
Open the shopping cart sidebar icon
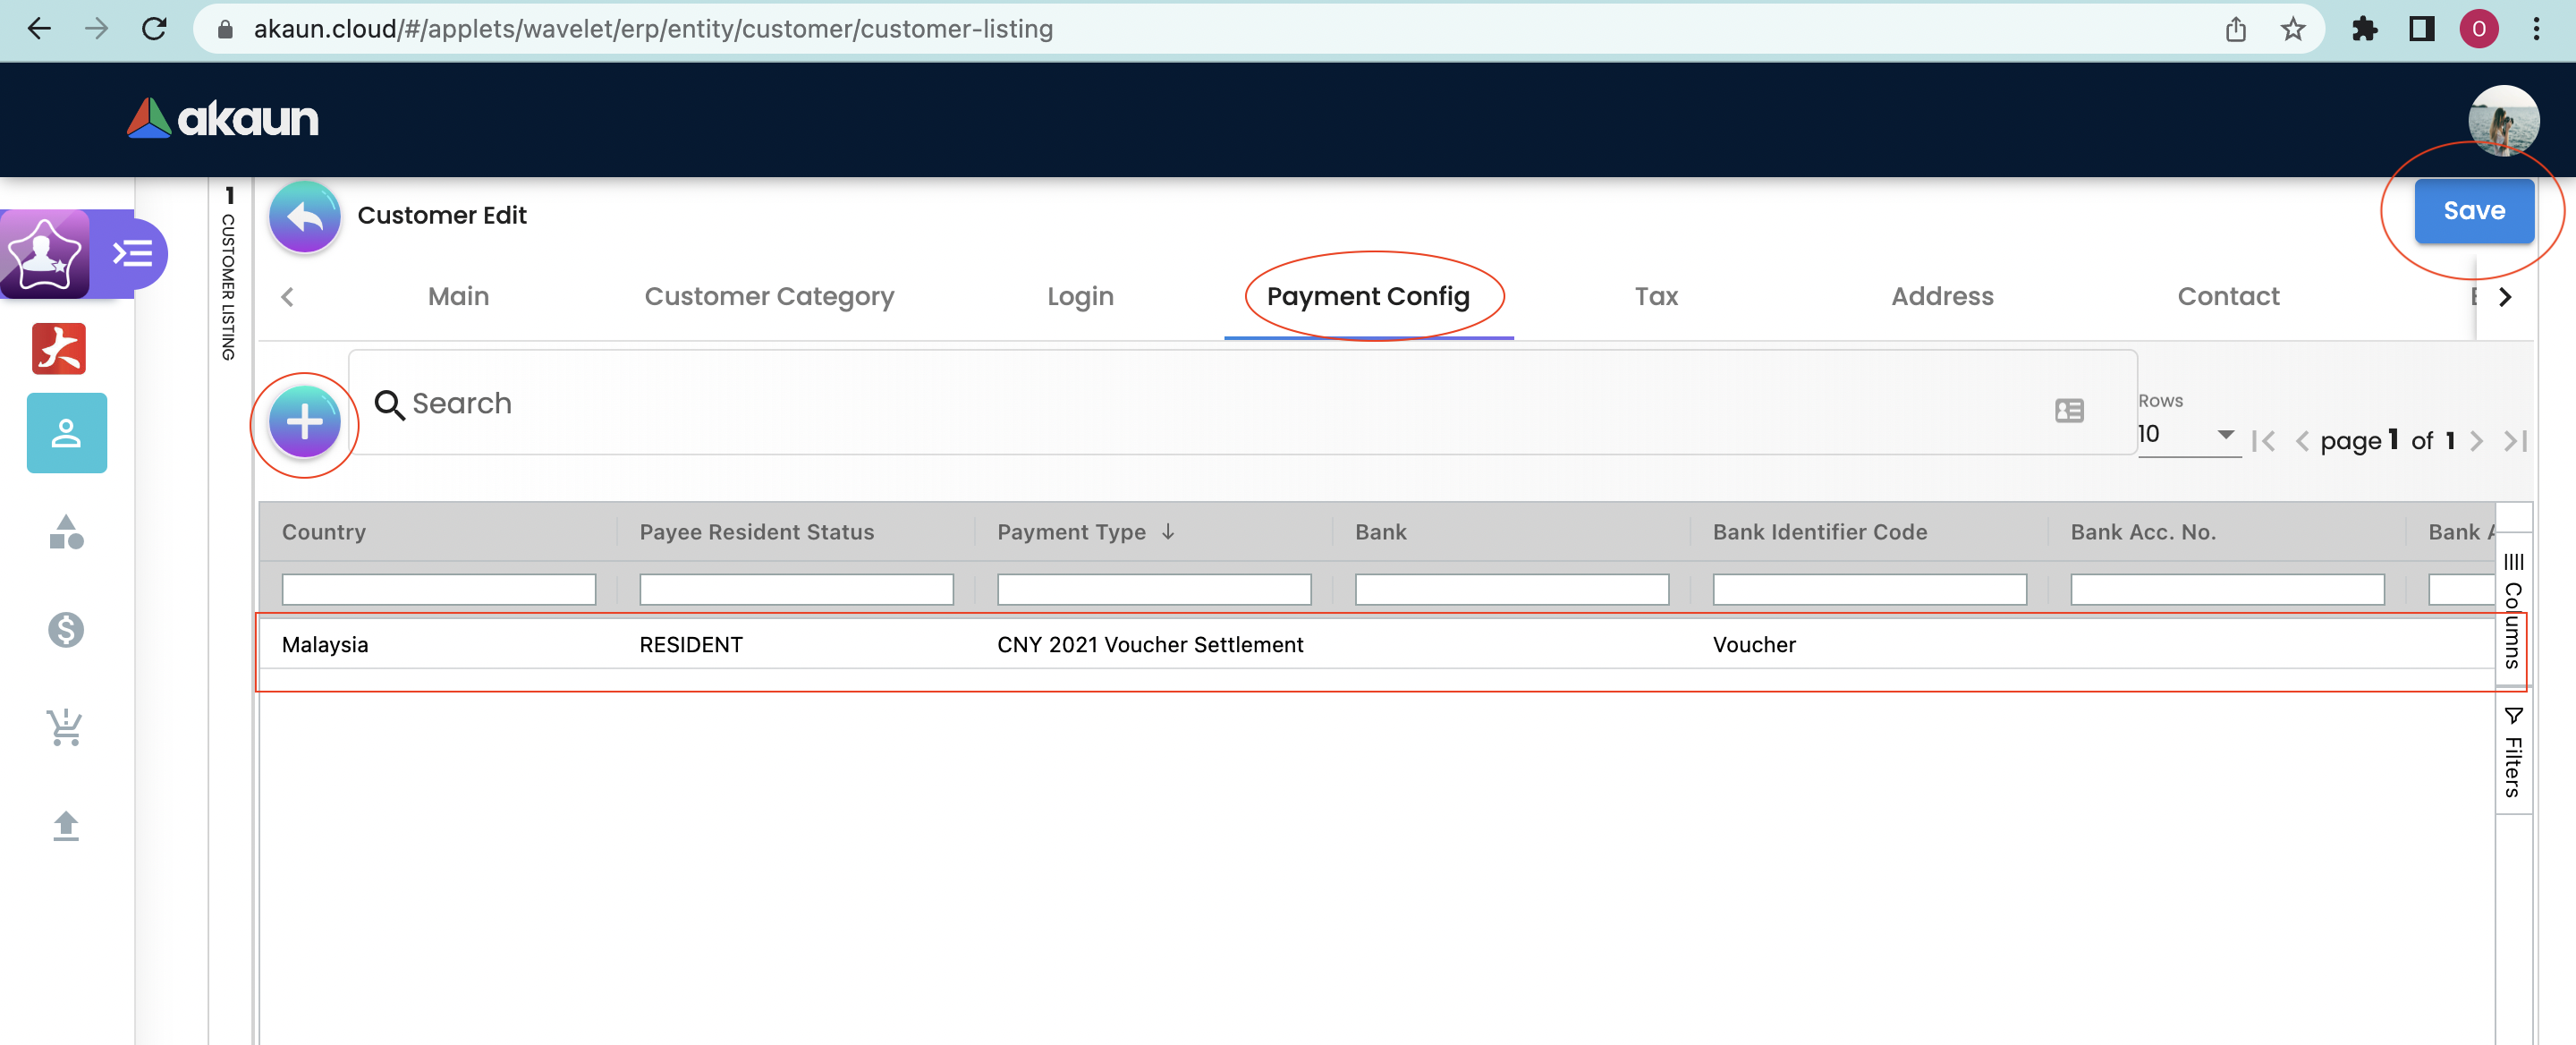(66, 727)
